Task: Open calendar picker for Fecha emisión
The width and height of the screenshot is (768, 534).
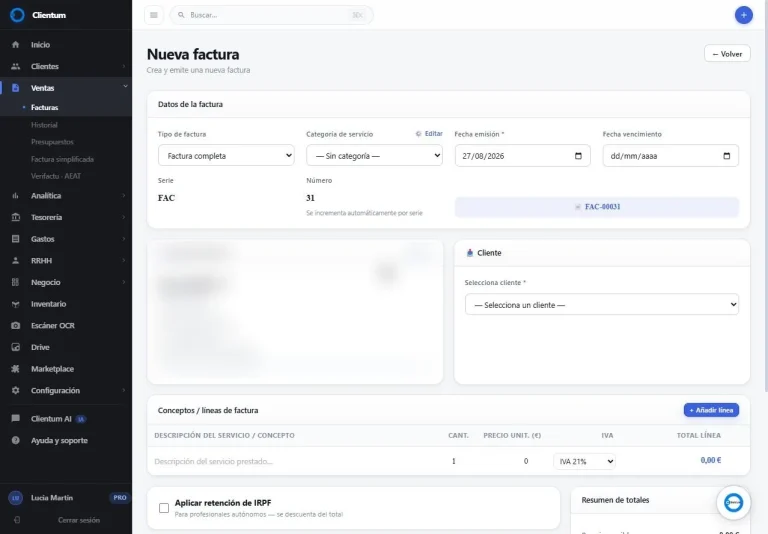Action: [578, 156]
